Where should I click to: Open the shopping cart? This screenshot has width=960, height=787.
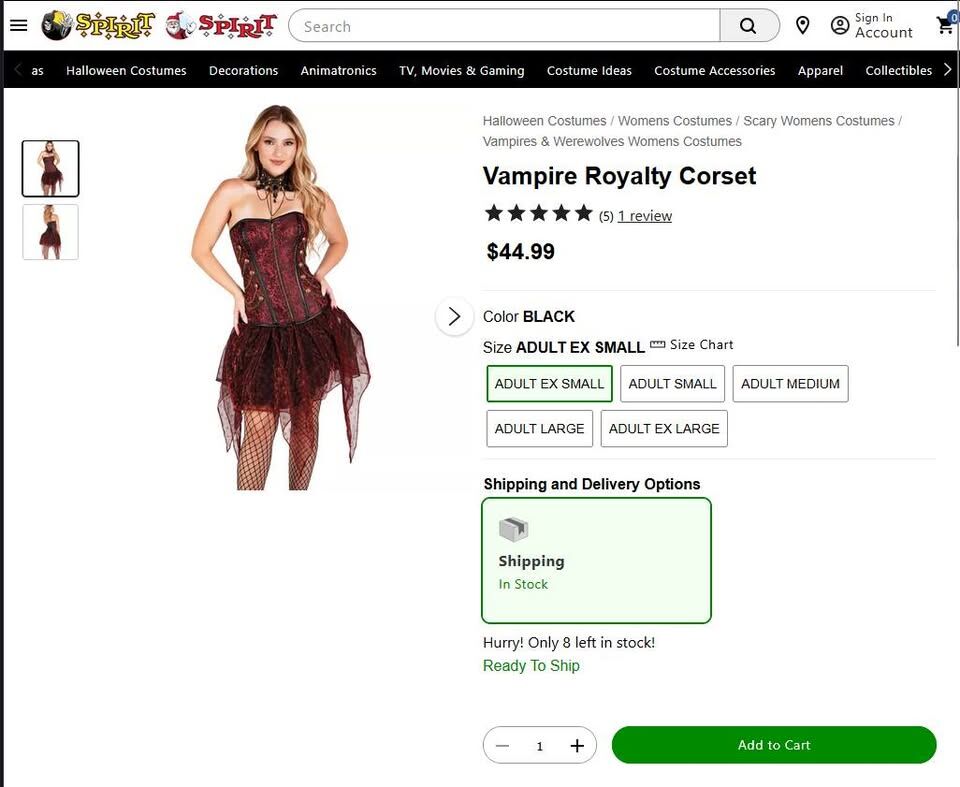pos(945,26)
